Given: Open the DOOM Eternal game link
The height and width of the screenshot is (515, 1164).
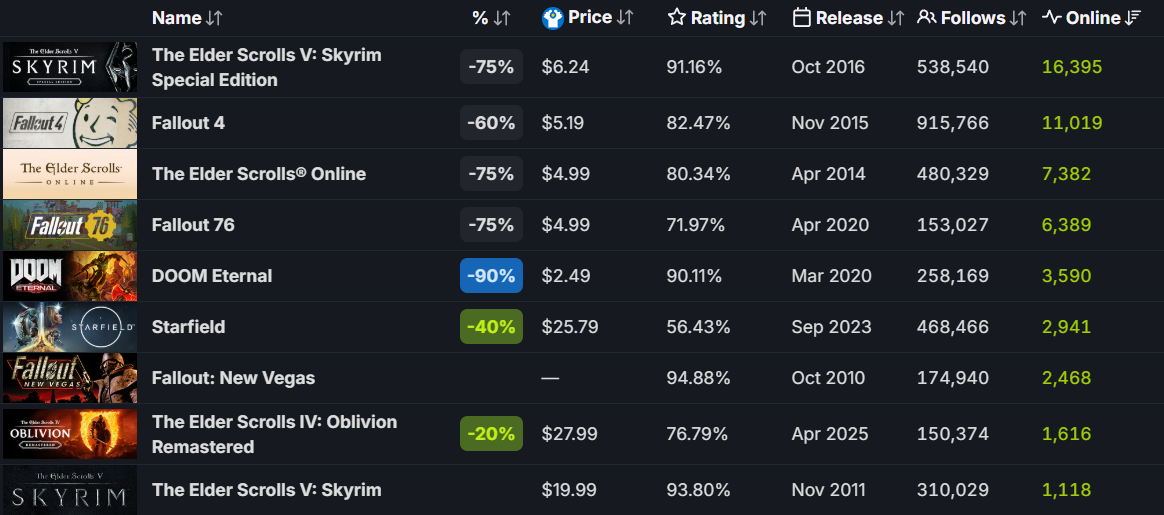Looking at the screenshot, I should pyautogui.click(x=212, y=276).
